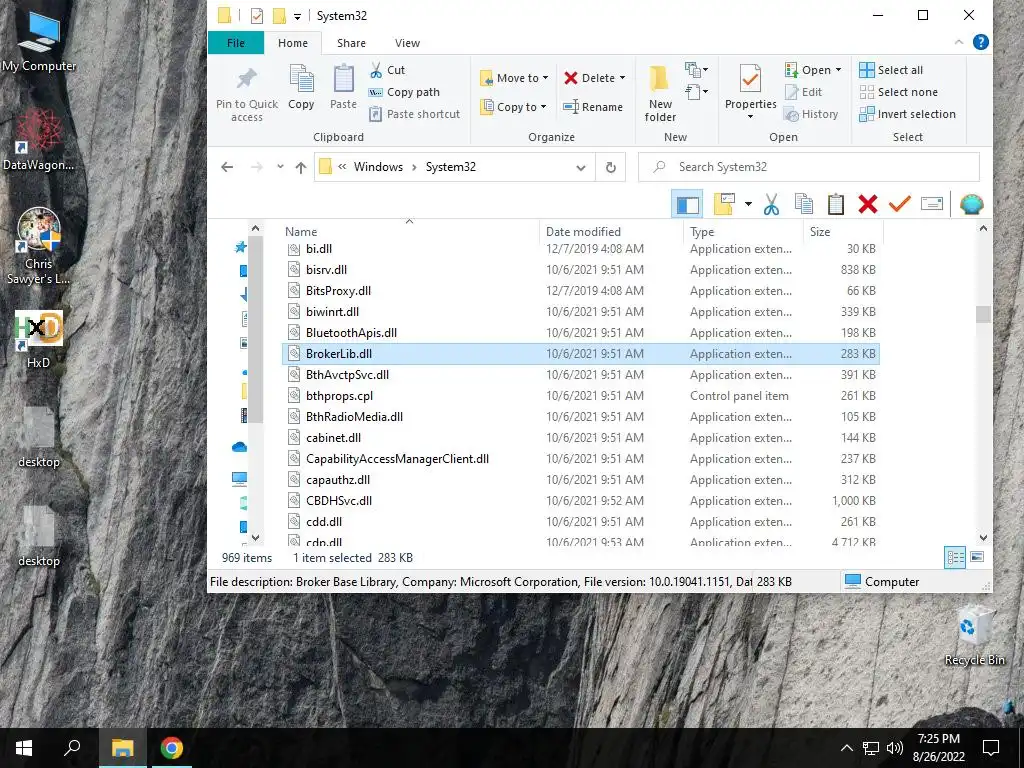Switch to Large icons view using the status bar toggle
The width and height of the screenshot is (1024, 768).
point(977,557)
